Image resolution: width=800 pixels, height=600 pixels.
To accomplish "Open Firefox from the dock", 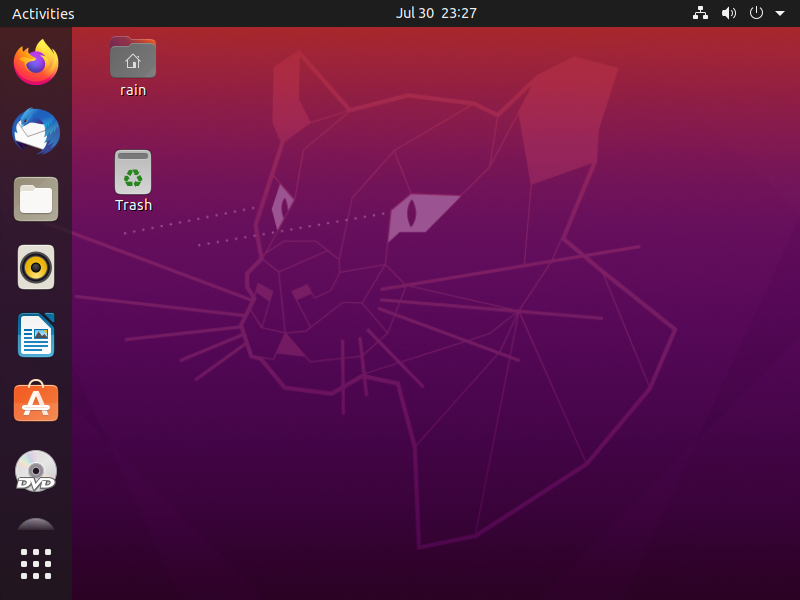I will [36, 63].
